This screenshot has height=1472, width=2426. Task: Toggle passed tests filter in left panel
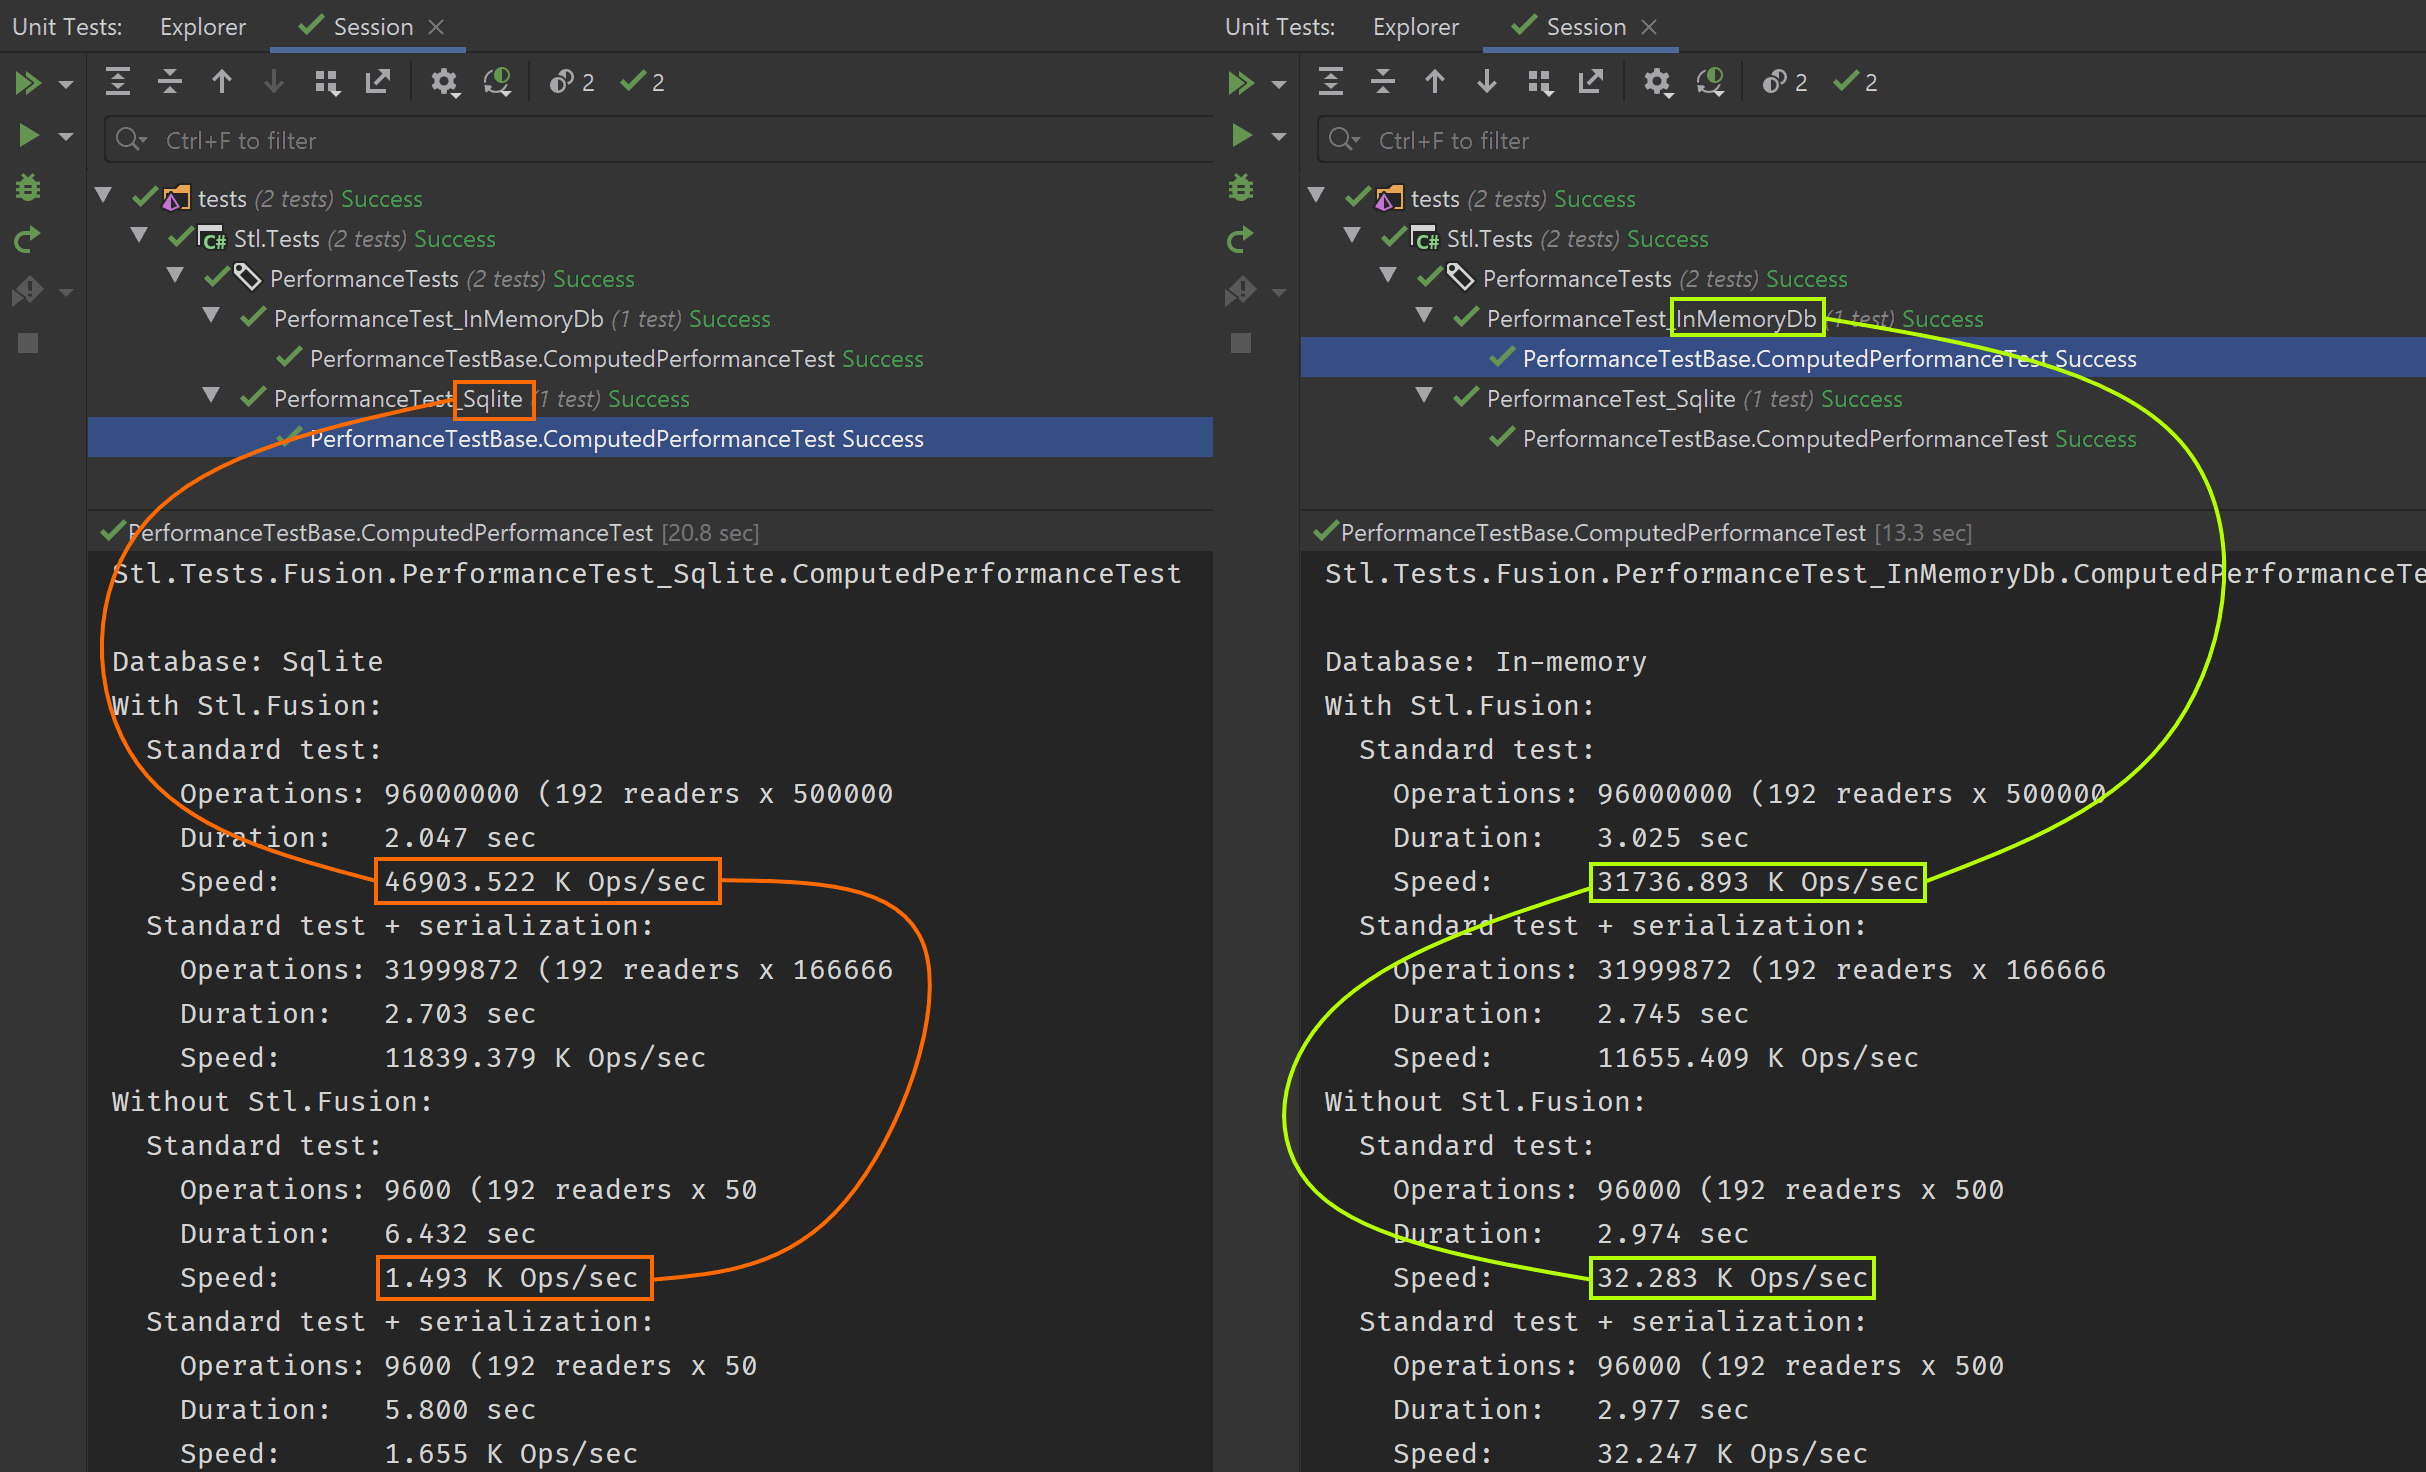pos(642,82)
